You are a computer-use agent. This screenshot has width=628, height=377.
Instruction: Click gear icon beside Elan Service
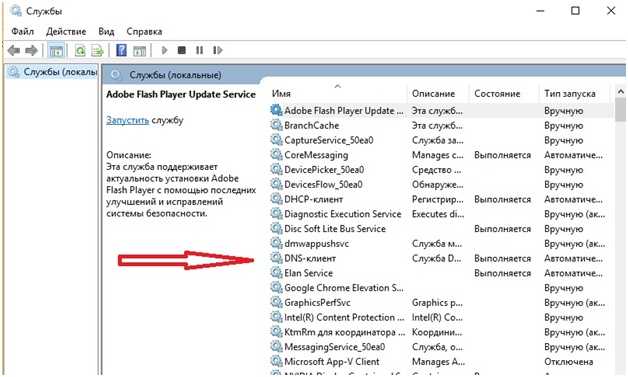(276, 273)
